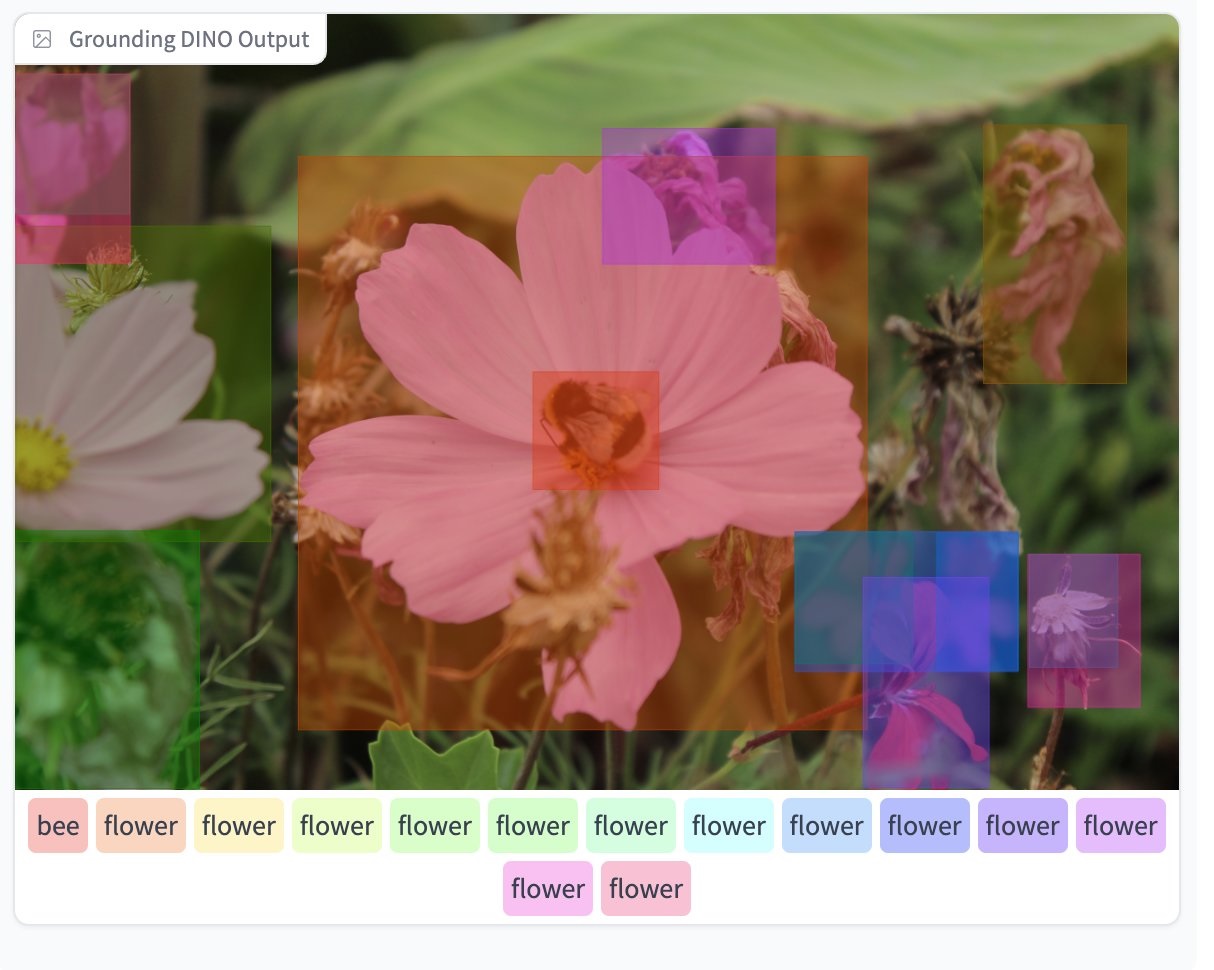Screen dimensions: 1214x970
Task: Click the purple box over the bottom-right purple flower
Action: (926, 720)
